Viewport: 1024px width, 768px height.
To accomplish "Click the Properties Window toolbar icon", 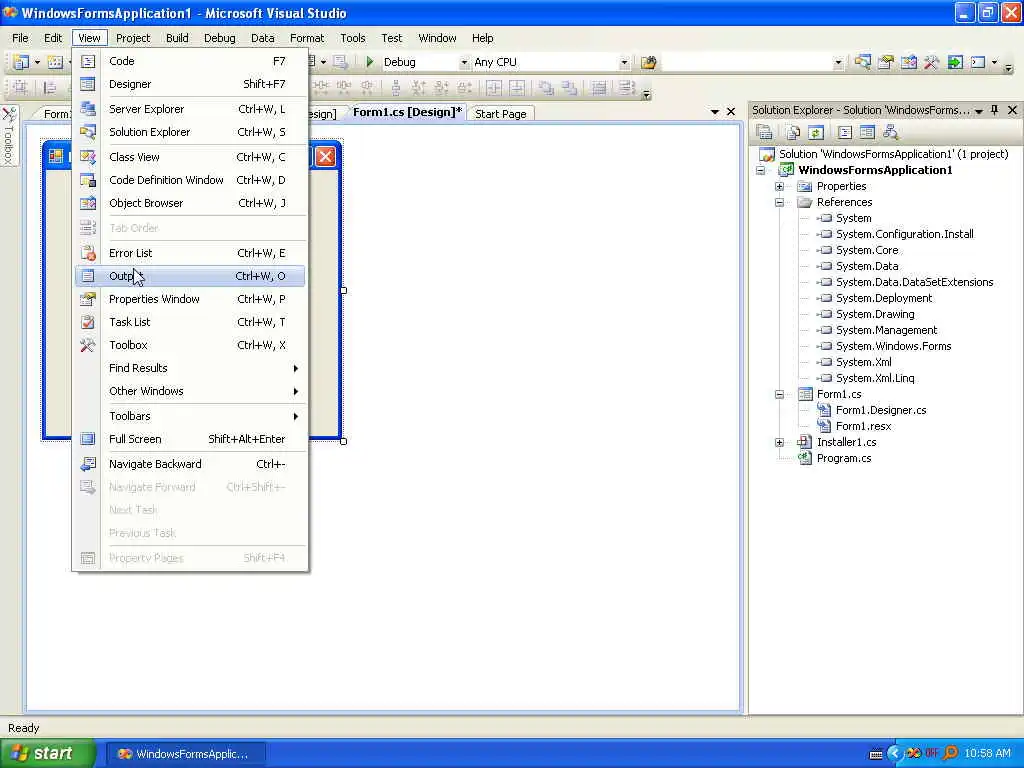I will pos(886,62).
